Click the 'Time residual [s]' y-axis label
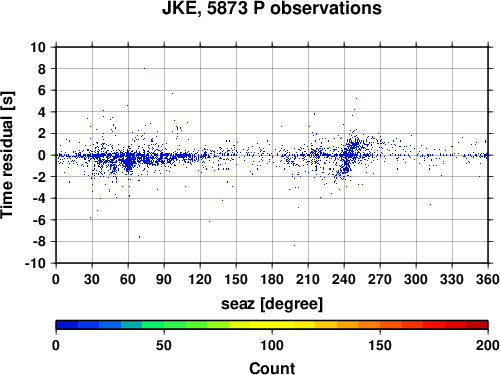The height and width of the screenshot is (375, 500). click(x=7, y=155)
